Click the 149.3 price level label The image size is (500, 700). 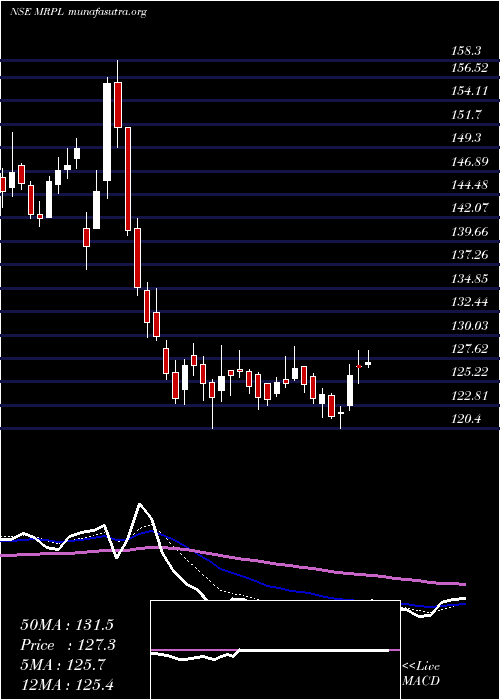click(467, 138)
